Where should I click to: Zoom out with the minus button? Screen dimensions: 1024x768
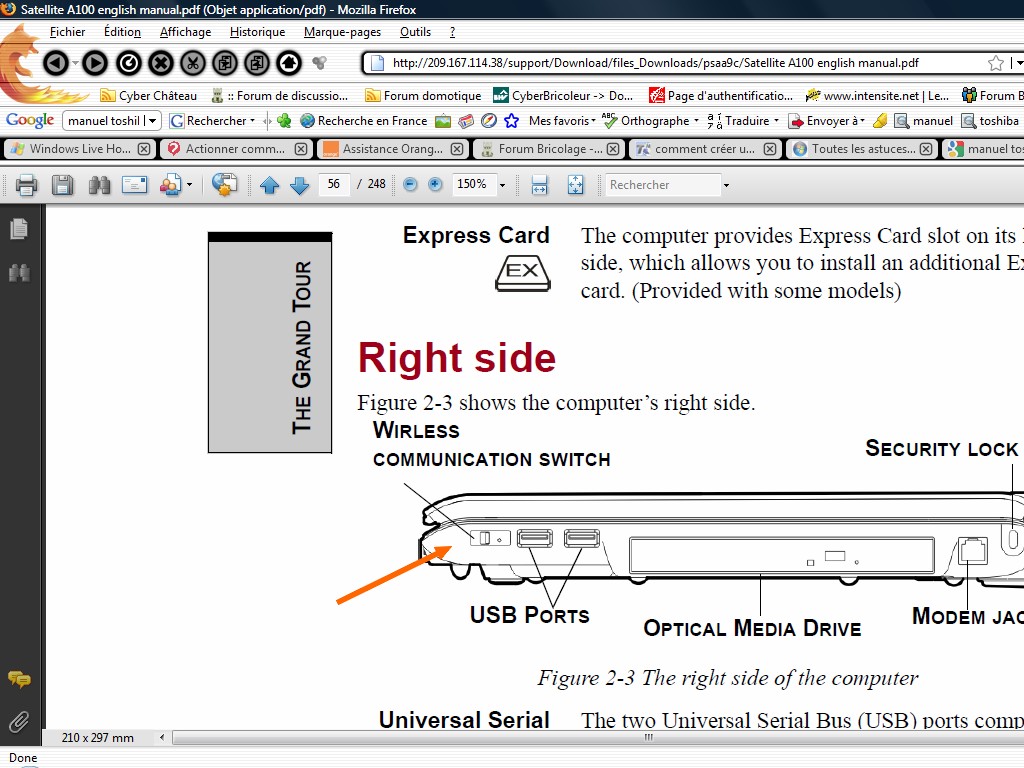point(410,185)
